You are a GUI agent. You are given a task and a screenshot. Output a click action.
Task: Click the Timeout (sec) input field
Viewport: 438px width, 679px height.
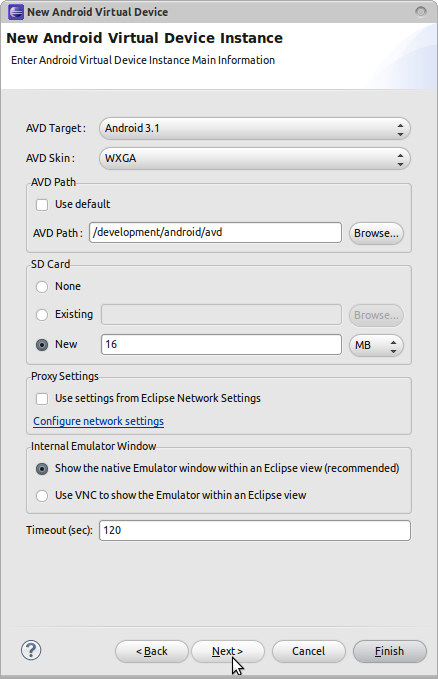tap(255, 530)
